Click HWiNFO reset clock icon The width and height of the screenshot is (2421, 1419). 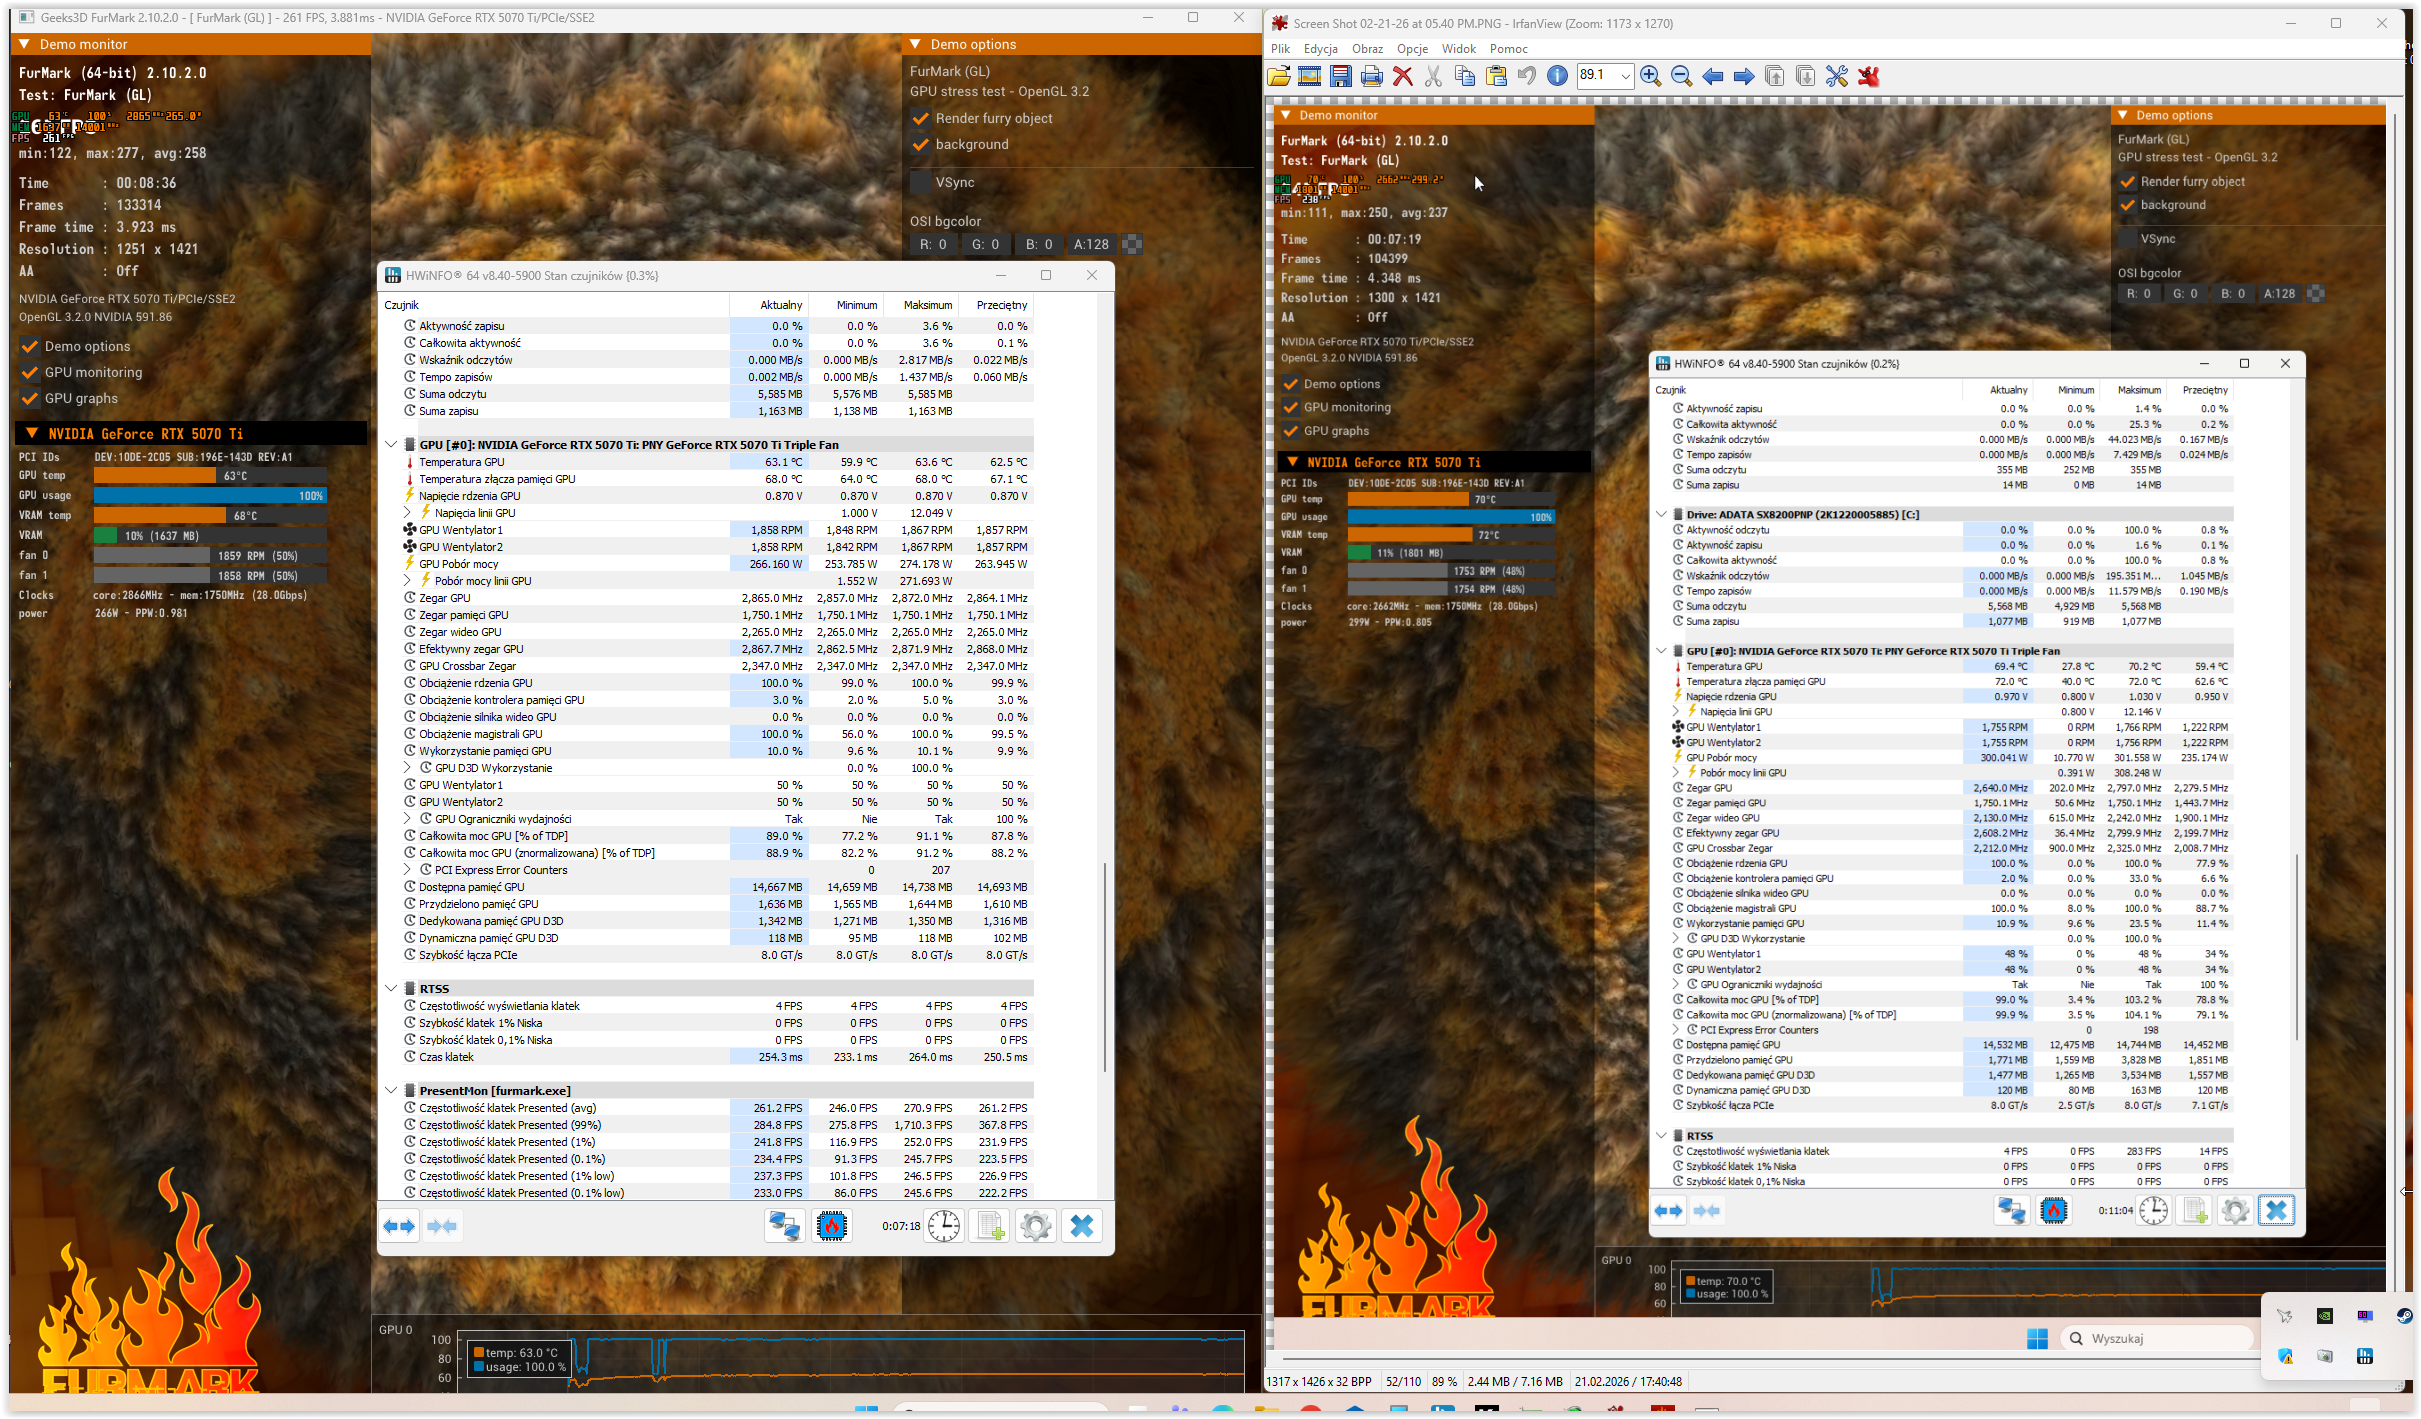tap(943, 1226)
